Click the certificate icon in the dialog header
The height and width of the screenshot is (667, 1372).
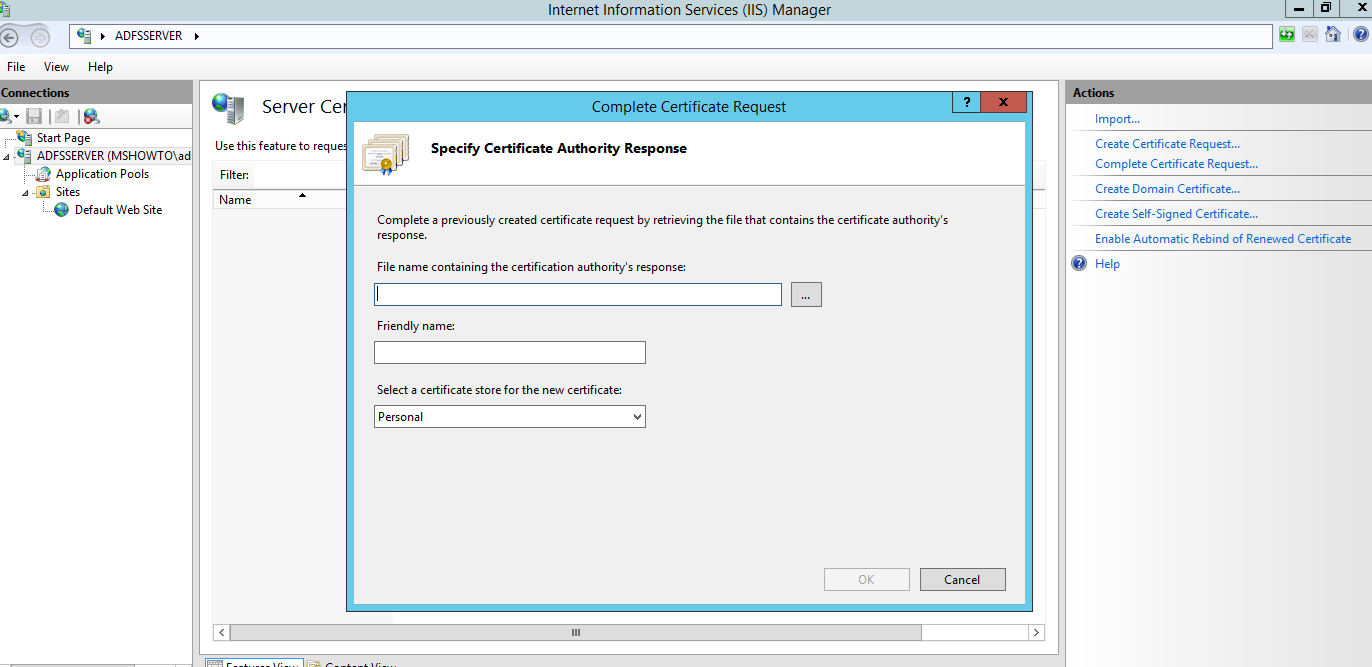coord(386,154)
